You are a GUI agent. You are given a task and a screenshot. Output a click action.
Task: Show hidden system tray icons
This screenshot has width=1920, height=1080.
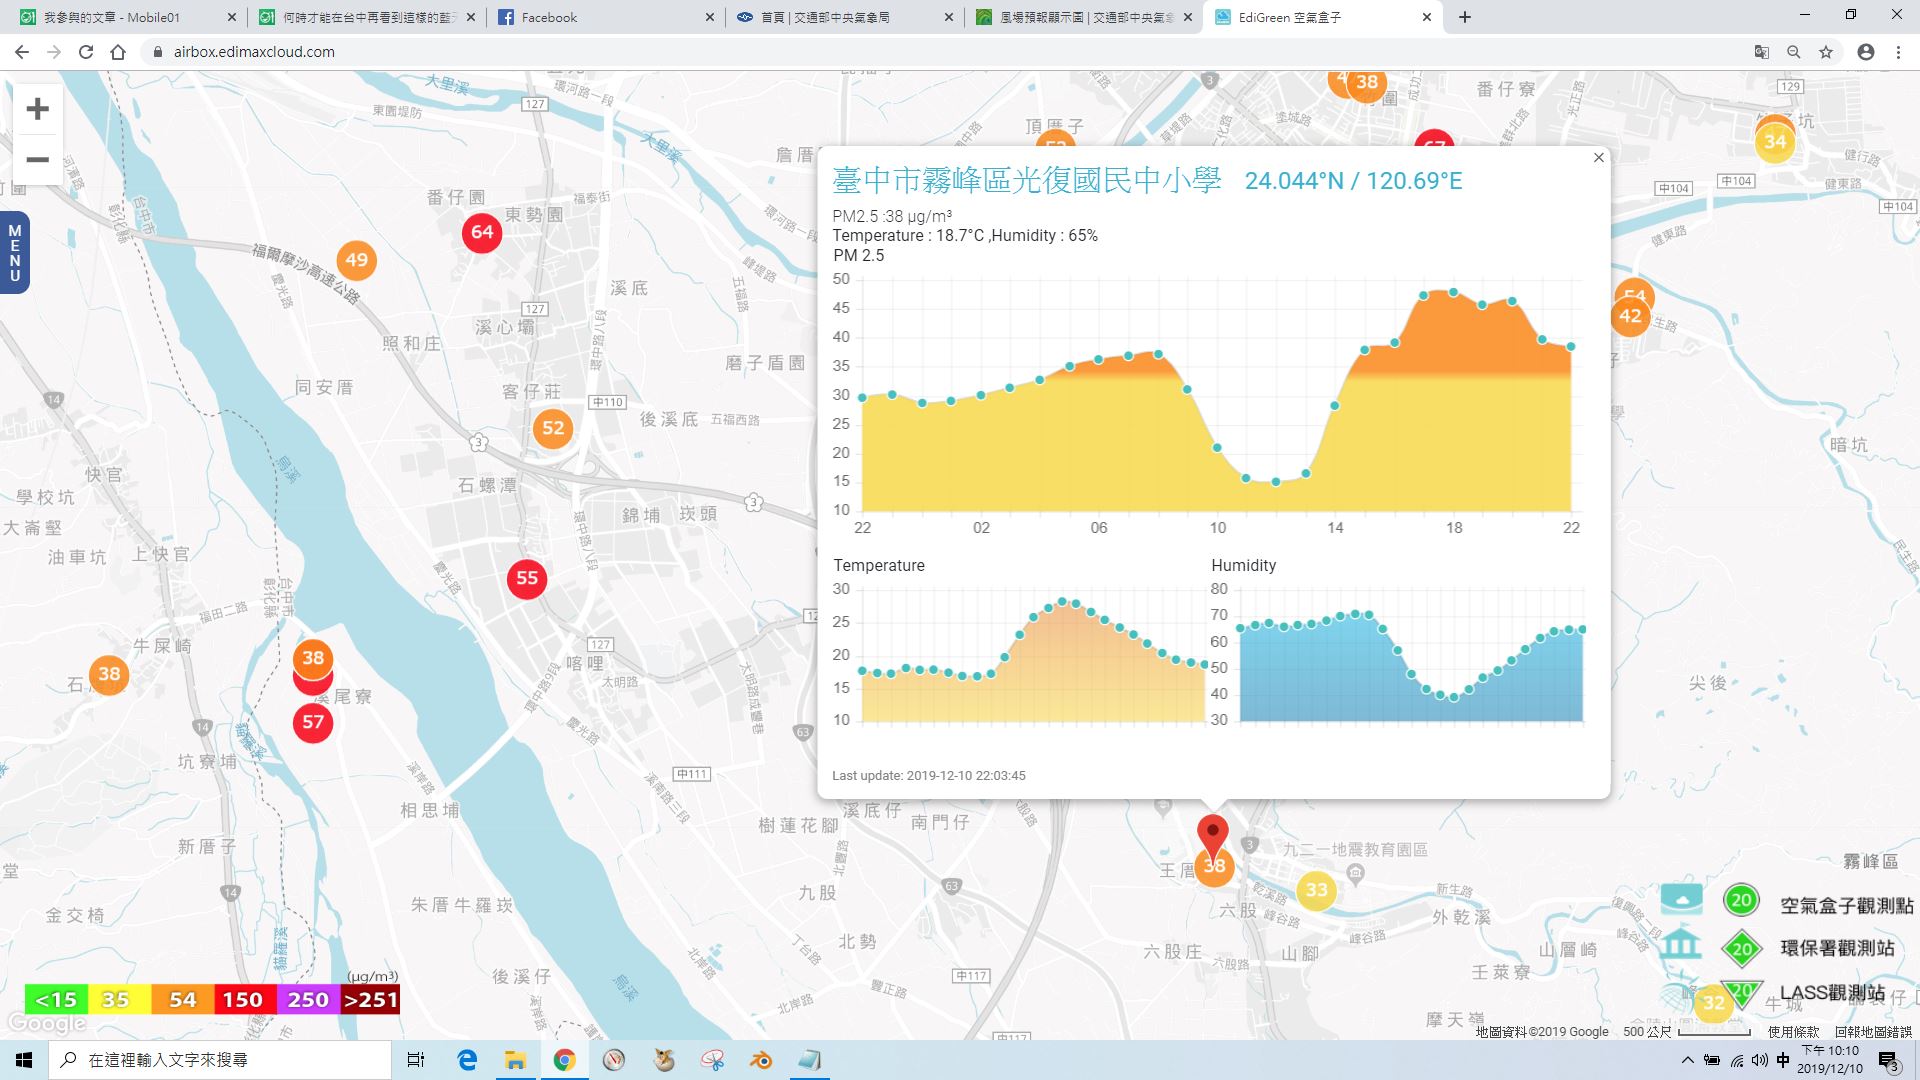1688,1060
